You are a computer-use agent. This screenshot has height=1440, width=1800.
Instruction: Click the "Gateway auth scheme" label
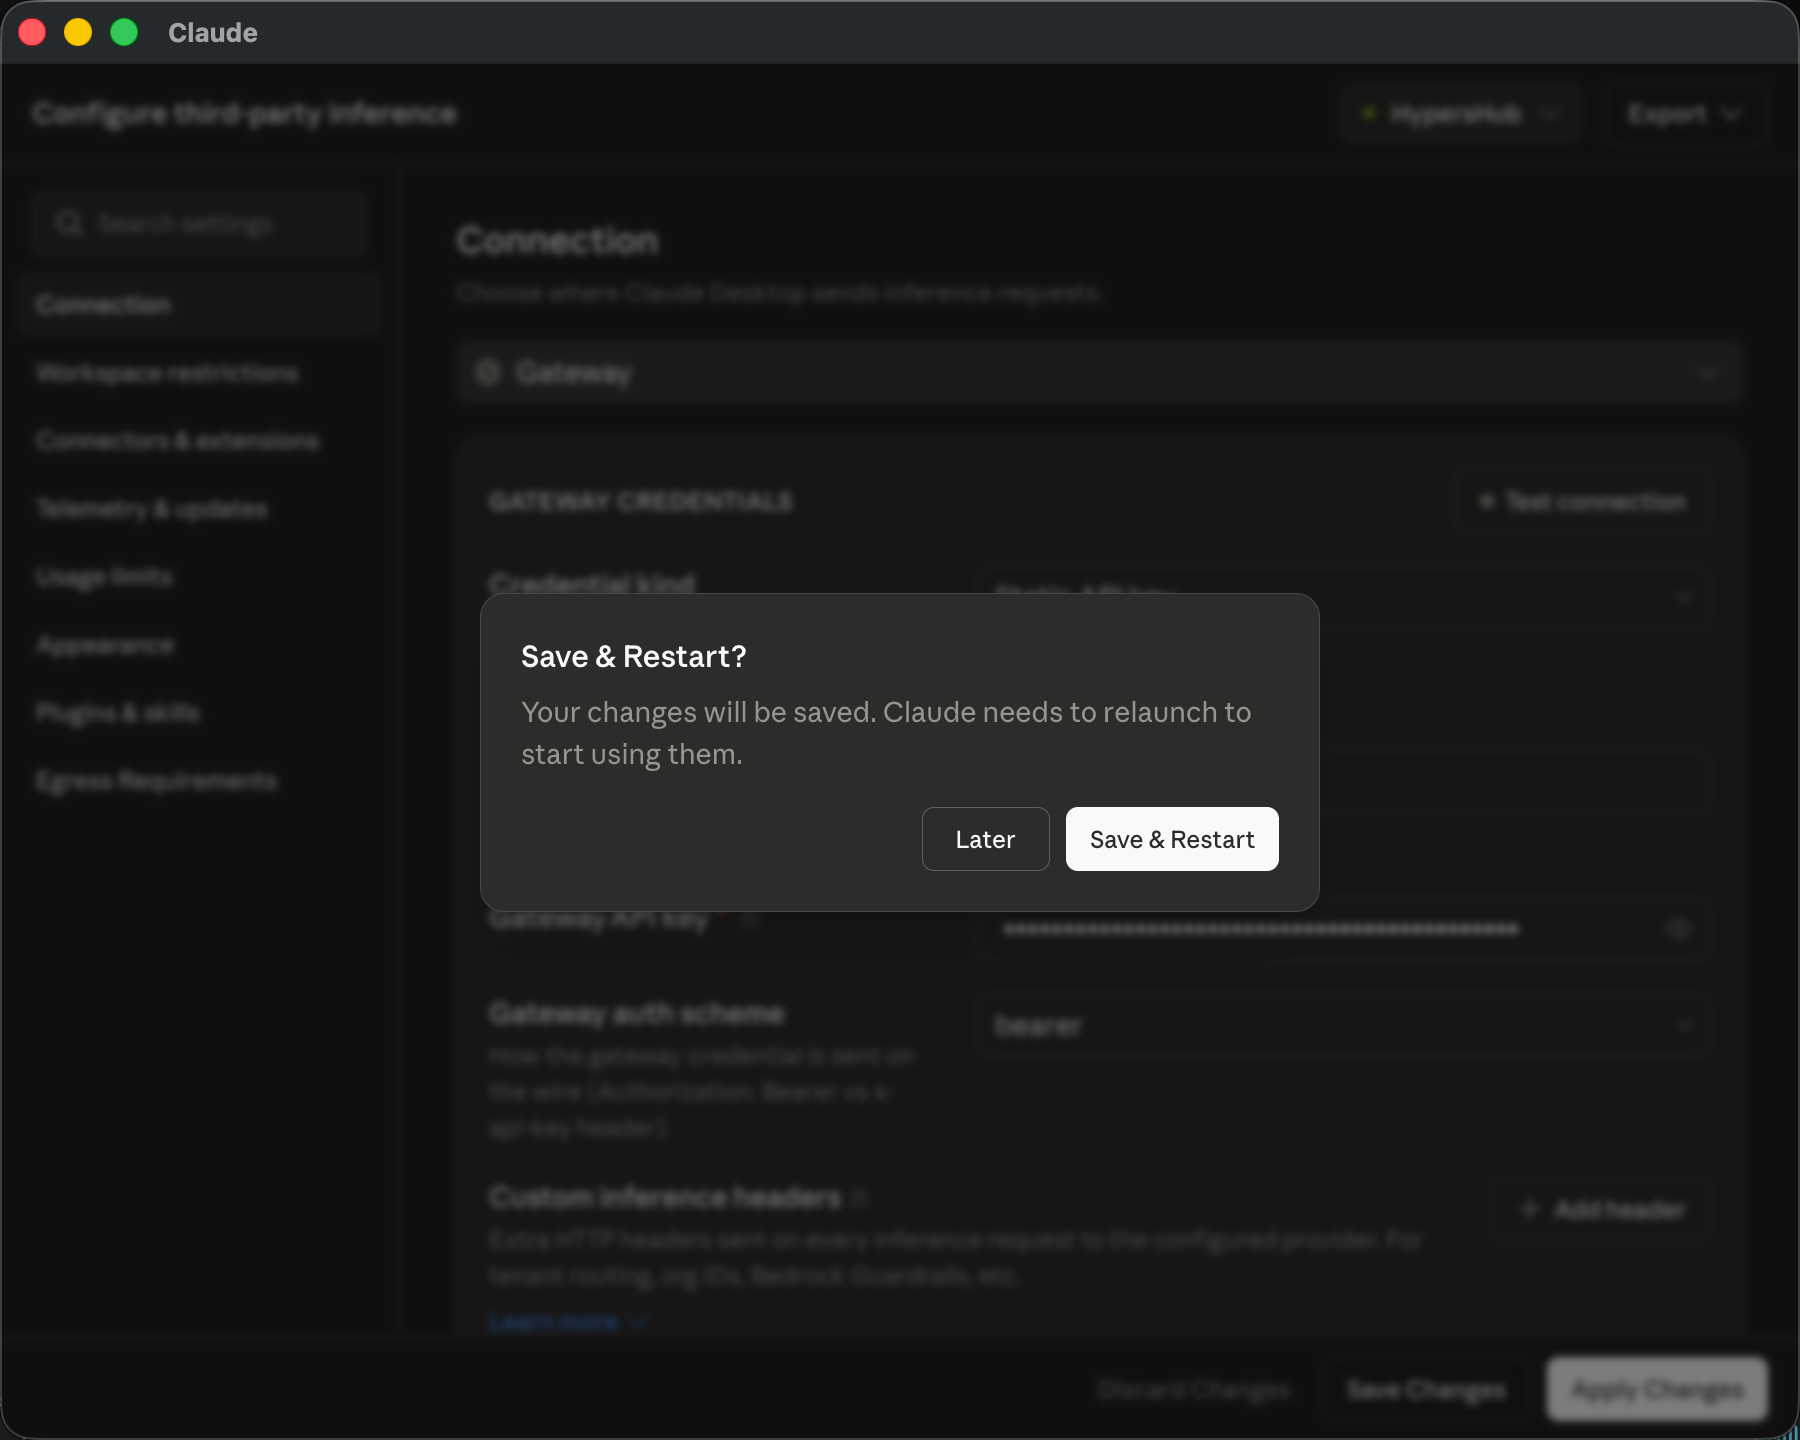pos(636,1014)
